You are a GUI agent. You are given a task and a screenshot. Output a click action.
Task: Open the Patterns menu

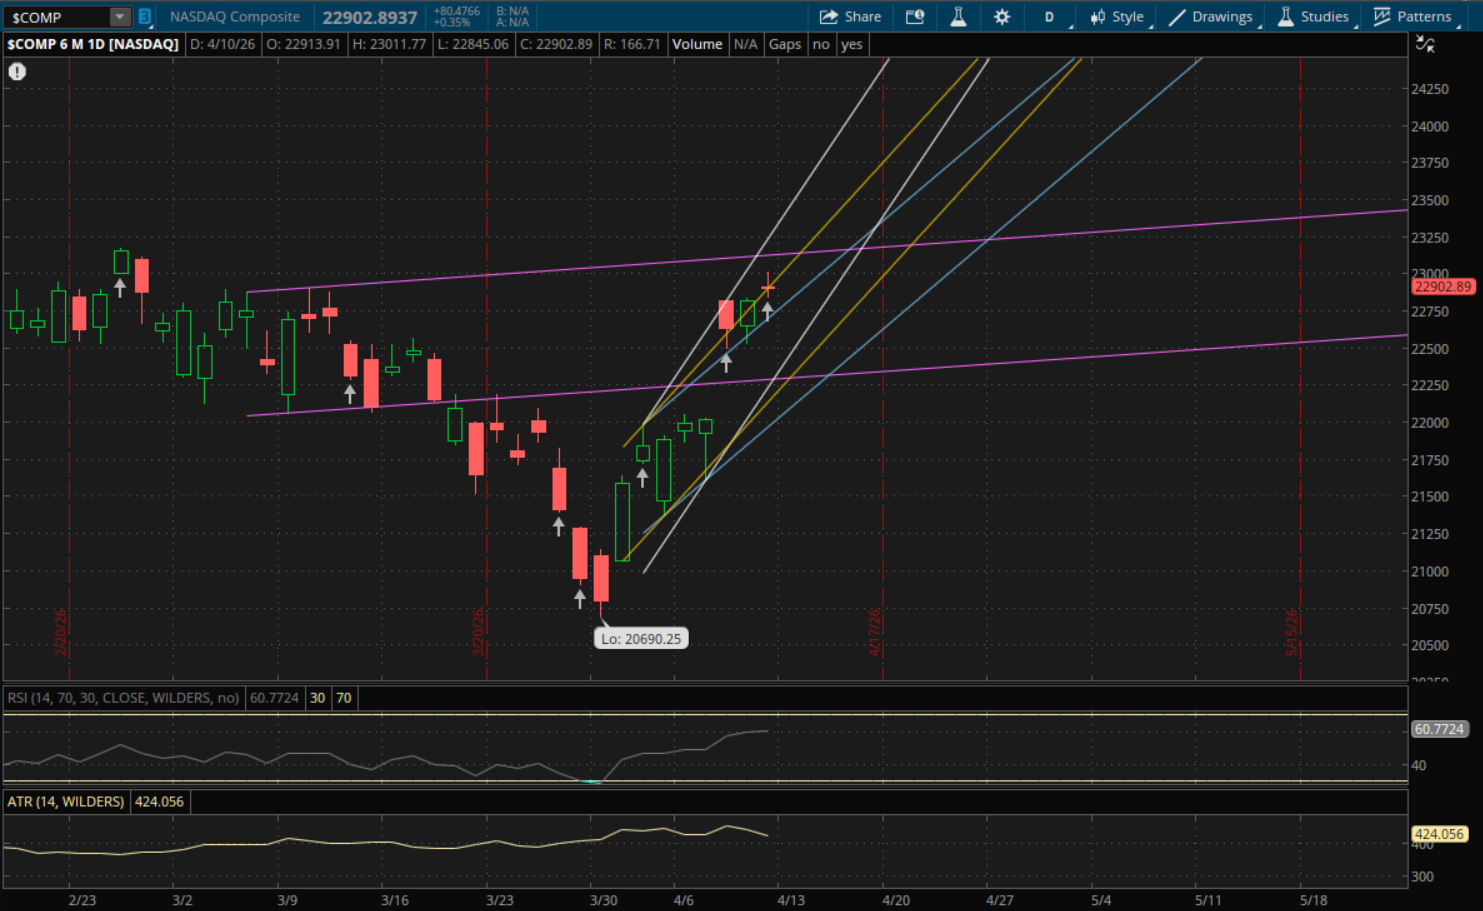[1412, 17]
